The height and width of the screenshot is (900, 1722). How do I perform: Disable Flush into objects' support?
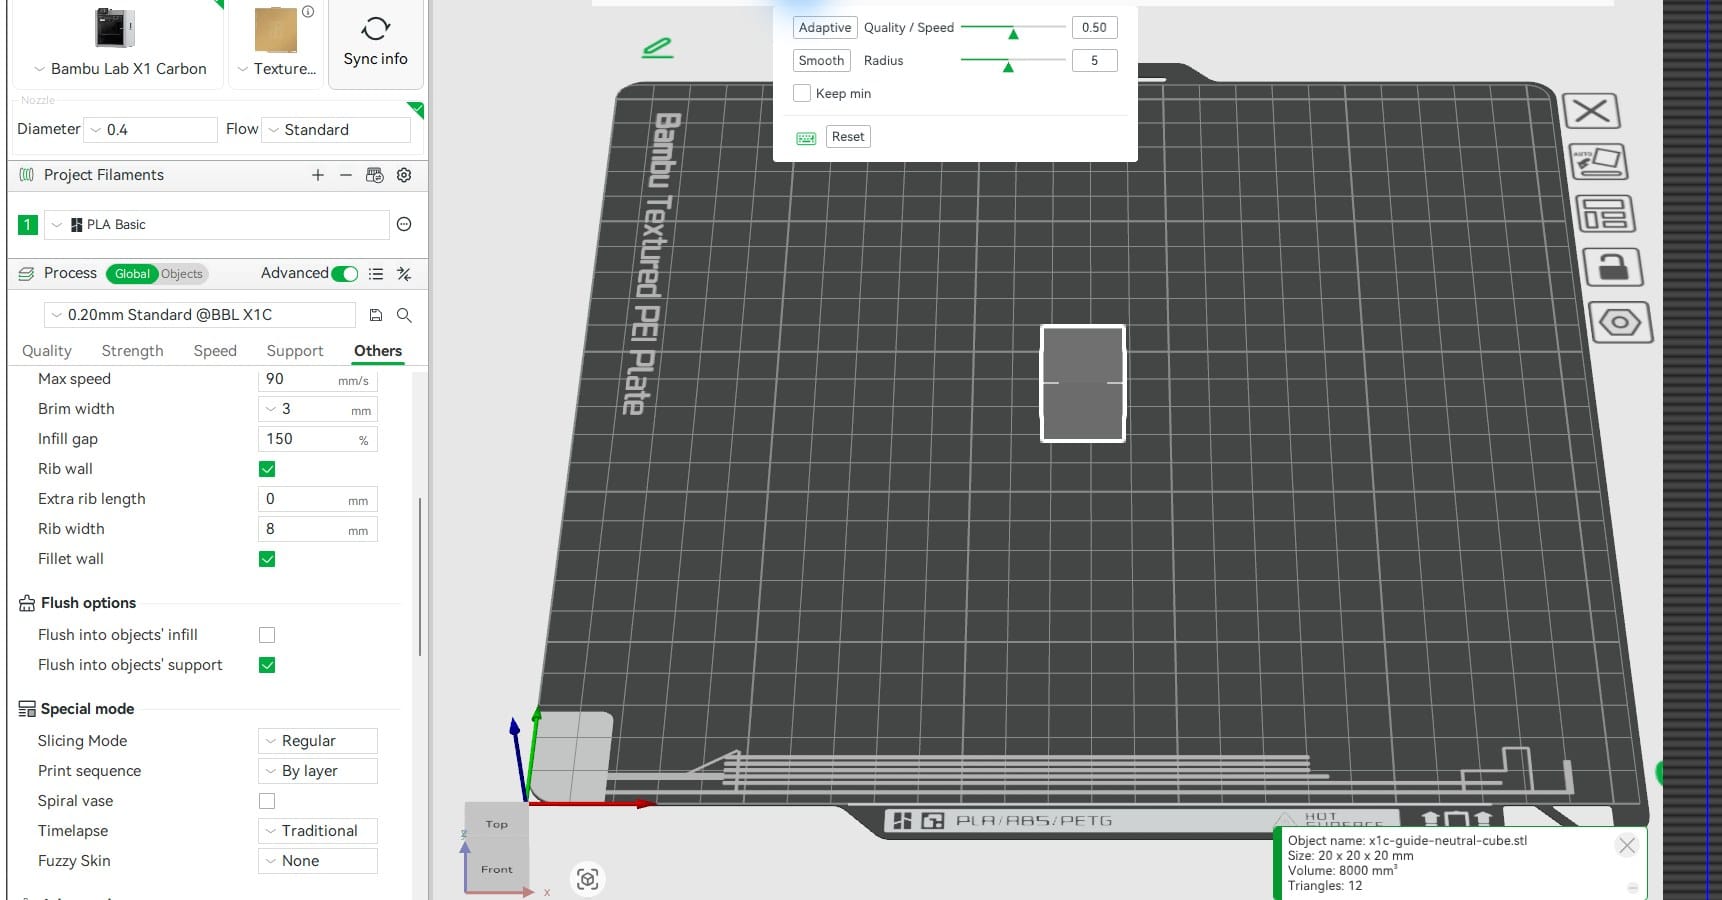point(267,665)
